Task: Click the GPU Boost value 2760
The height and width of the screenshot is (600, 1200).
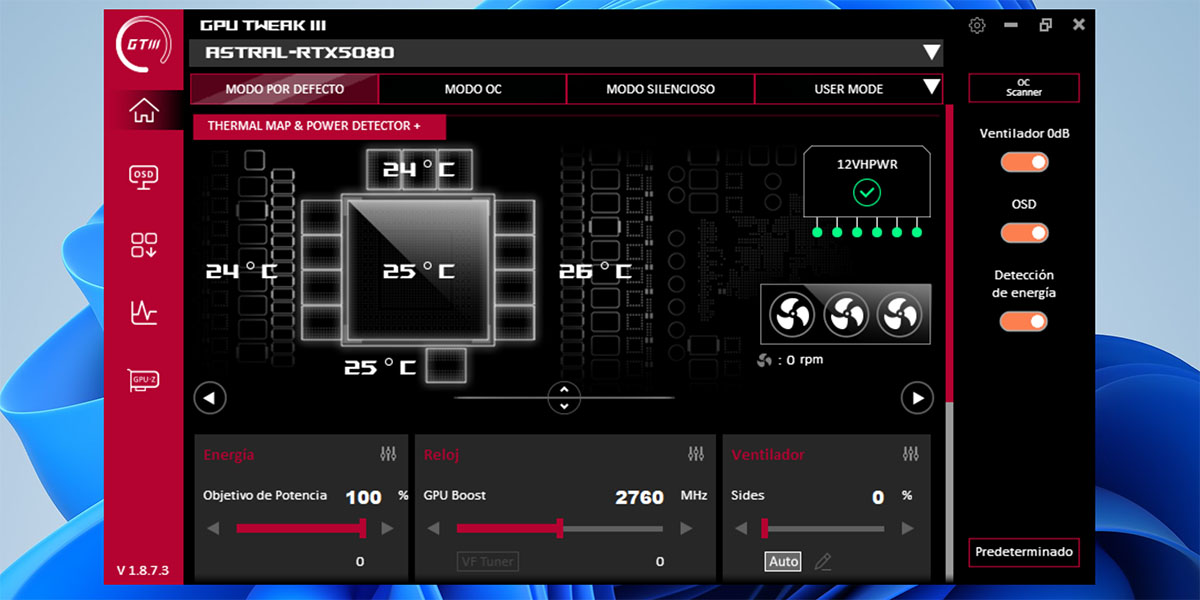Action: (639, 497)
